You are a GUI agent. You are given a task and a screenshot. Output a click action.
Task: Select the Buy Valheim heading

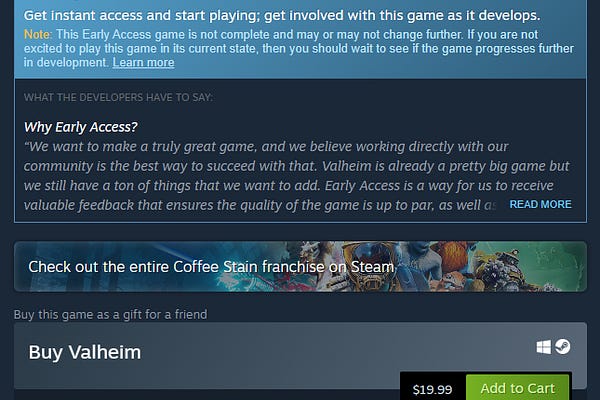85,352
